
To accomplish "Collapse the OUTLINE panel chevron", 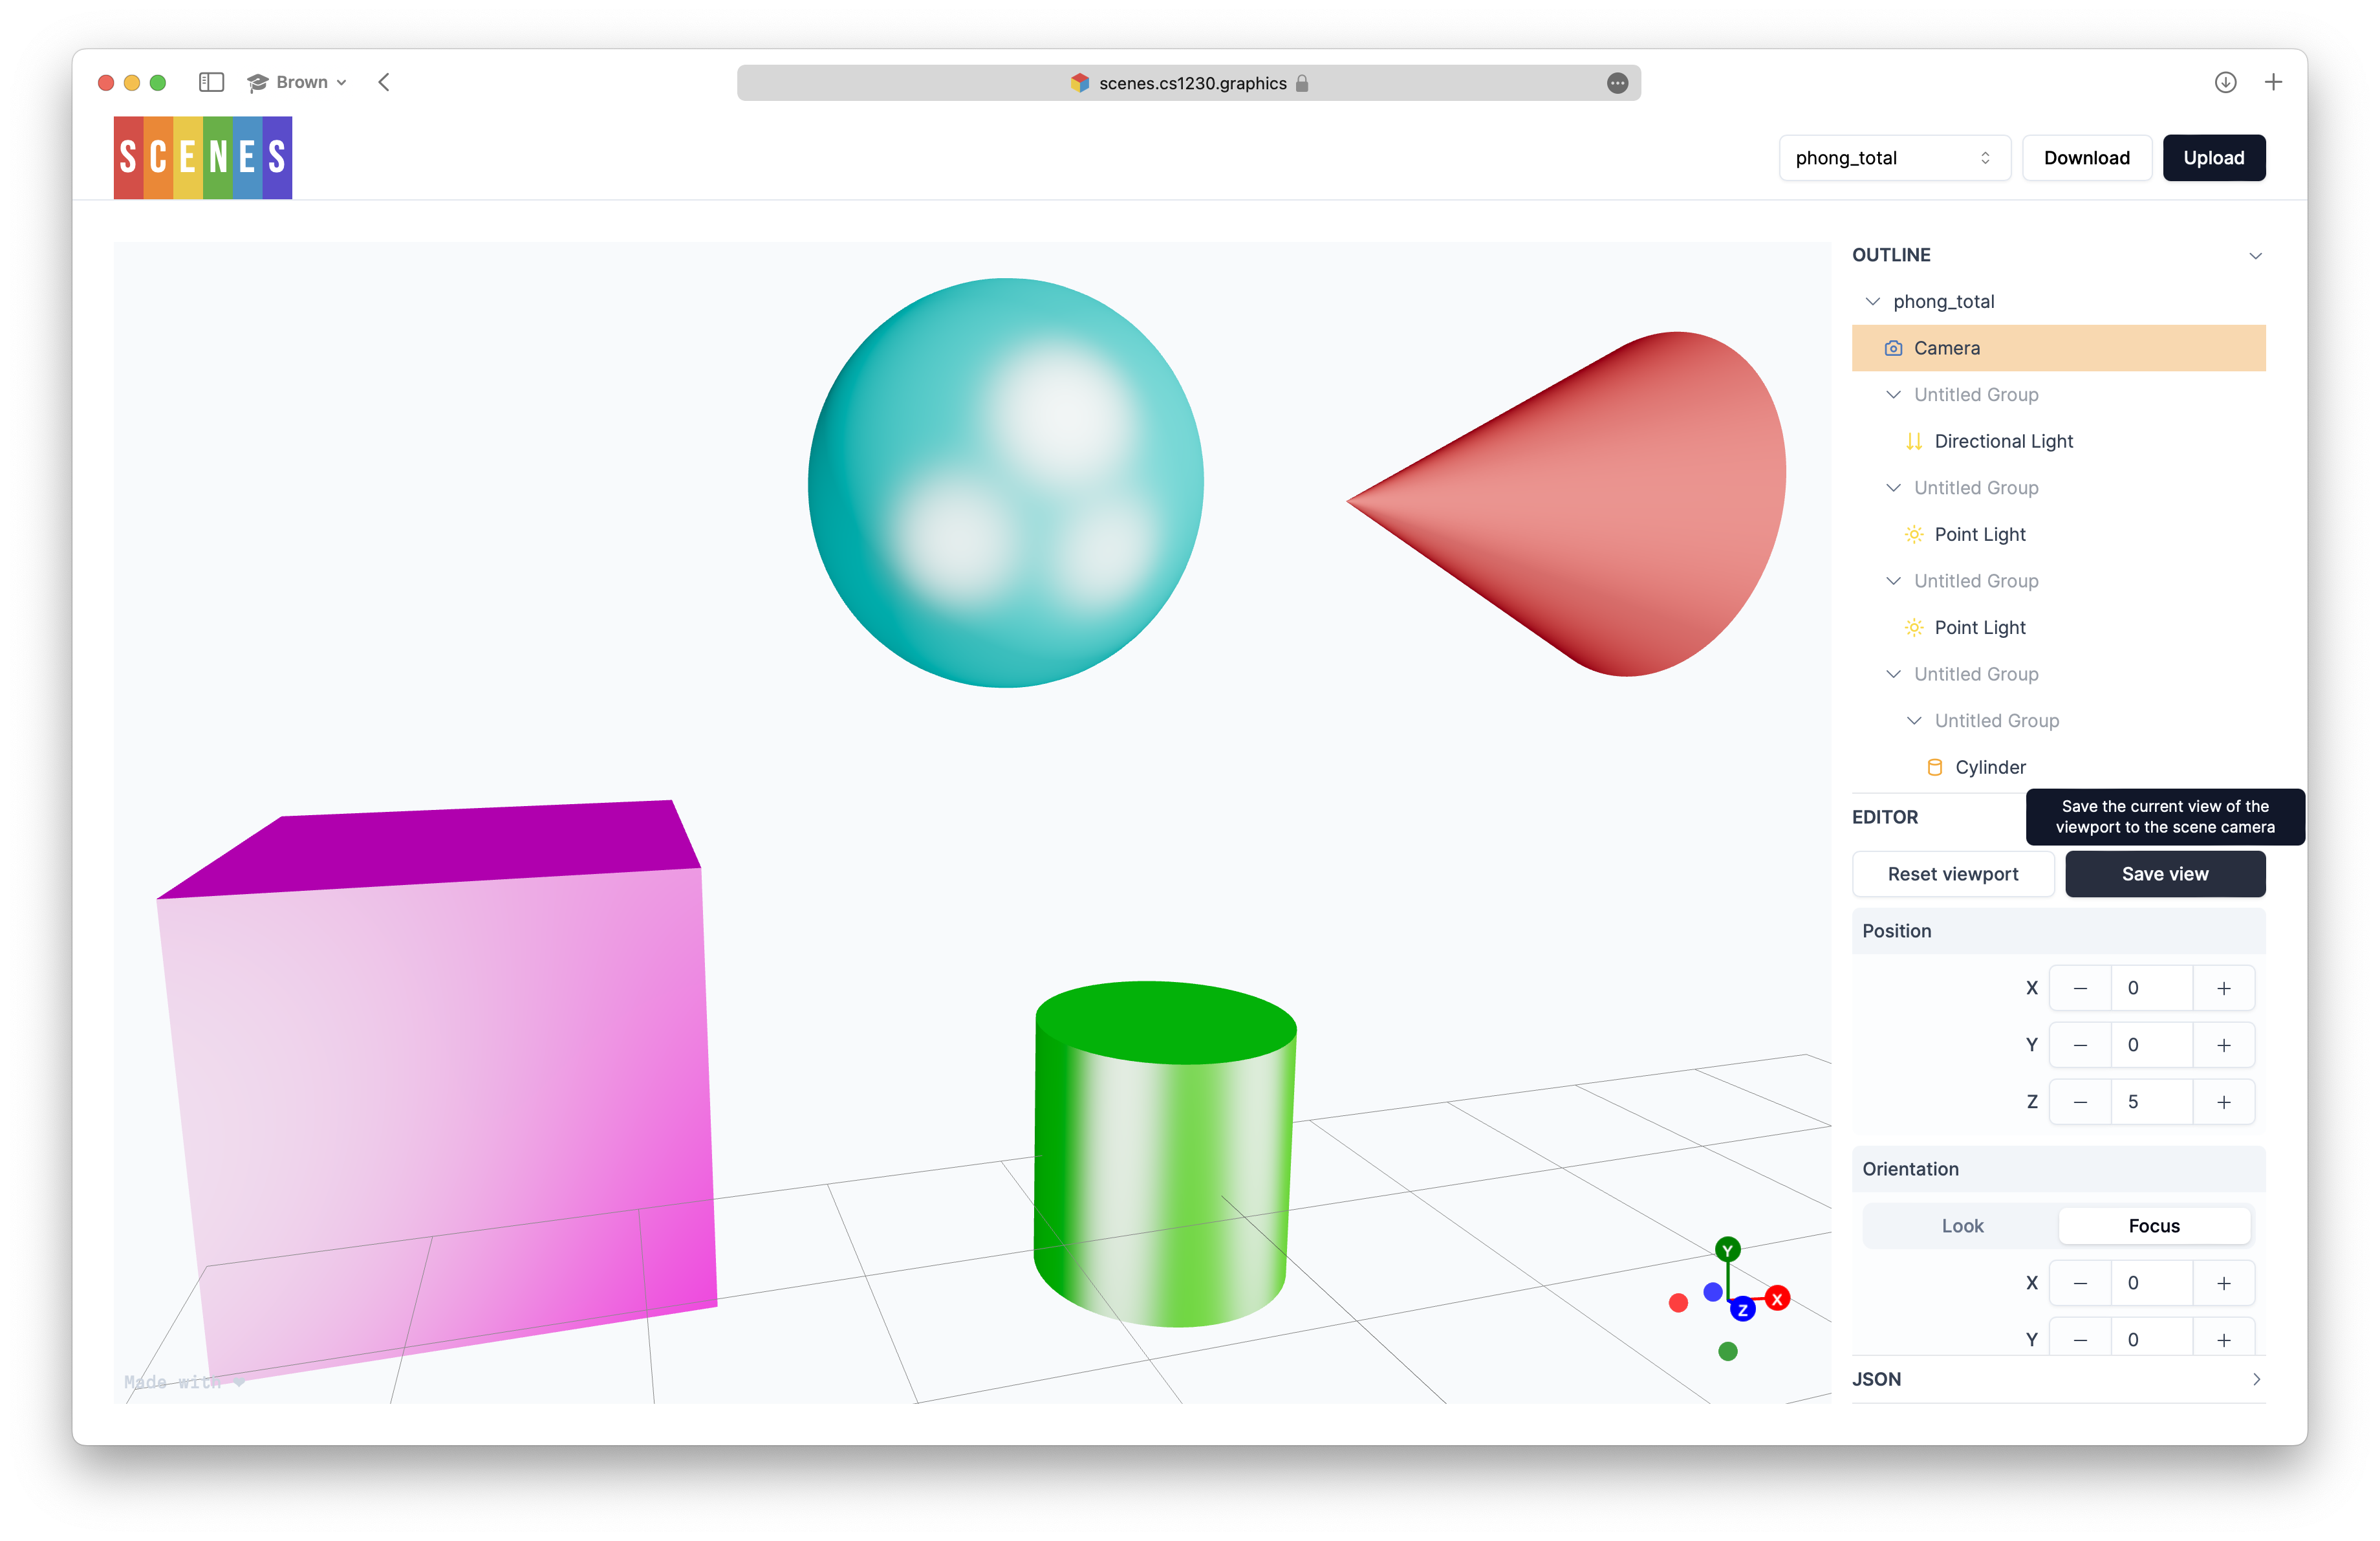I will [x=2255, y=256].
